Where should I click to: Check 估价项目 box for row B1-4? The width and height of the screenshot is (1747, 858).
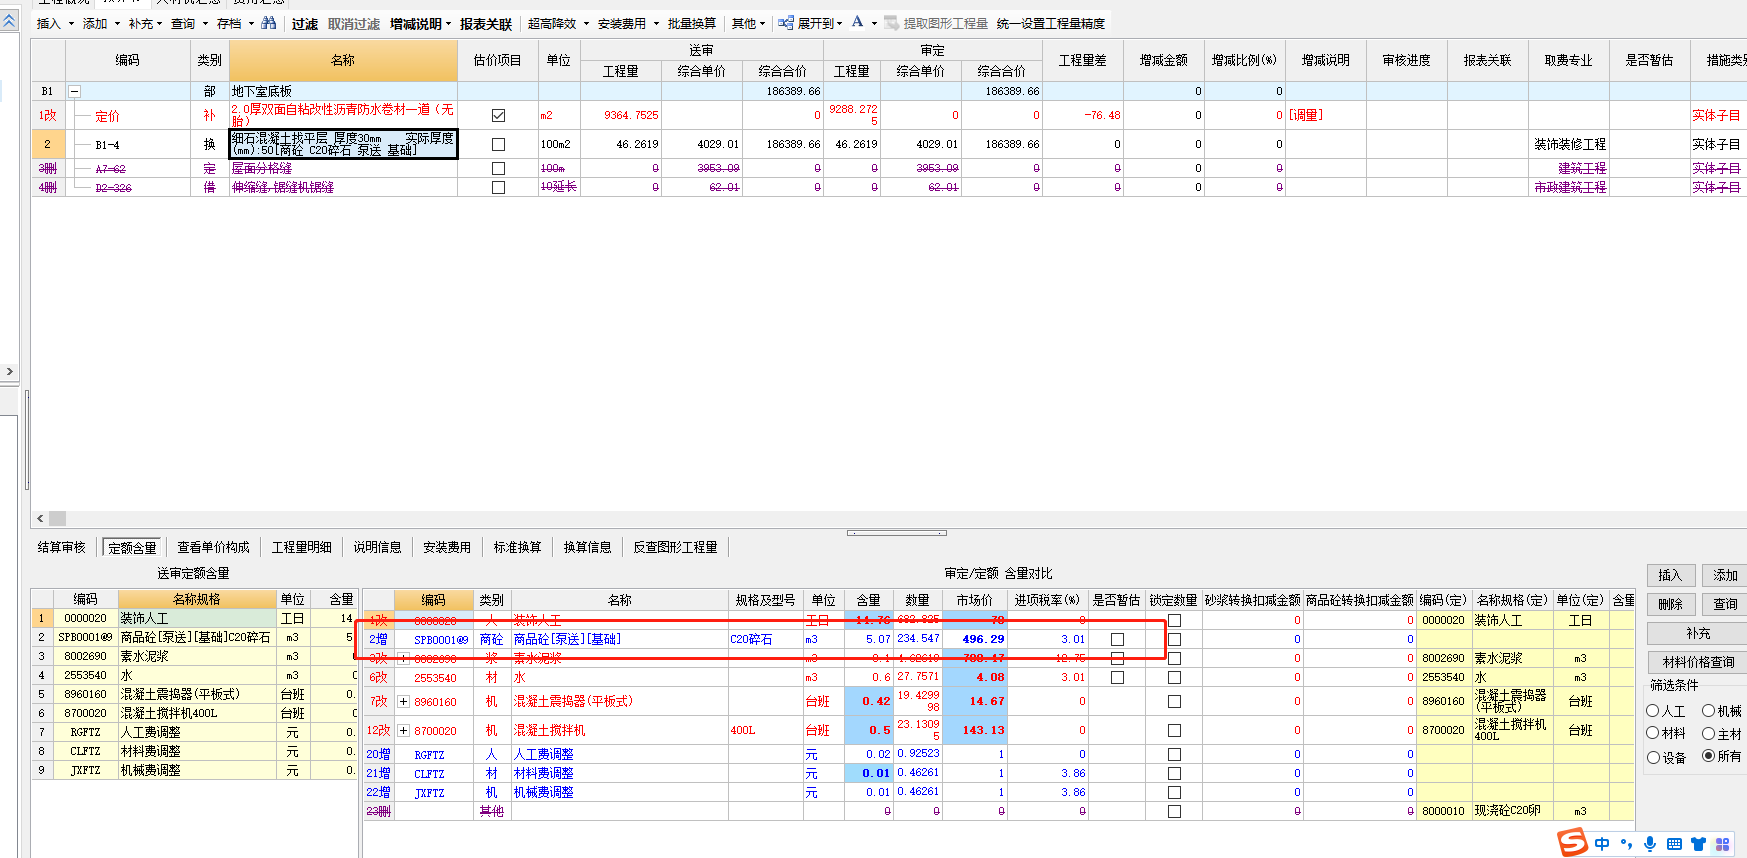(498, 144)
